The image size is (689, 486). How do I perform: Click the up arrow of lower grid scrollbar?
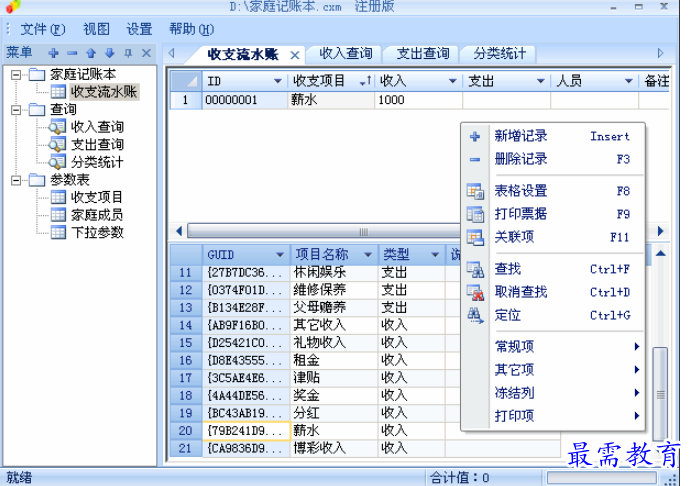coord(660,254)
